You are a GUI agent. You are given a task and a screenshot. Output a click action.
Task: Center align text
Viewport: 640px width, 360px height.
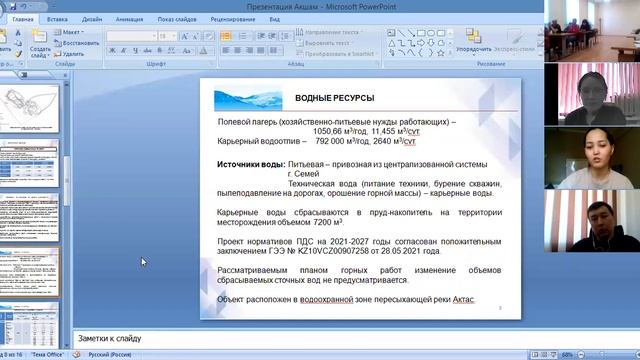tap(237, 51)
